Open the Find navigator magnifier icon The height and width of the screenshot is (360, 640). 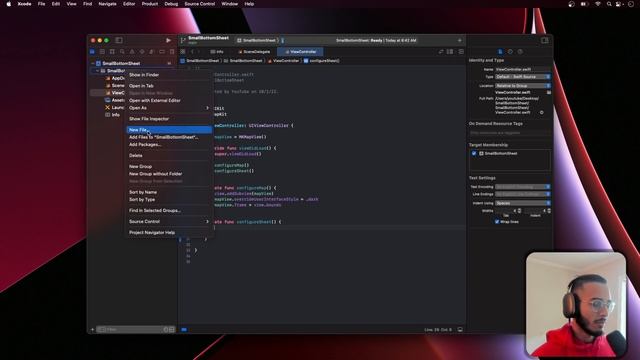click(x=122, y=52)
